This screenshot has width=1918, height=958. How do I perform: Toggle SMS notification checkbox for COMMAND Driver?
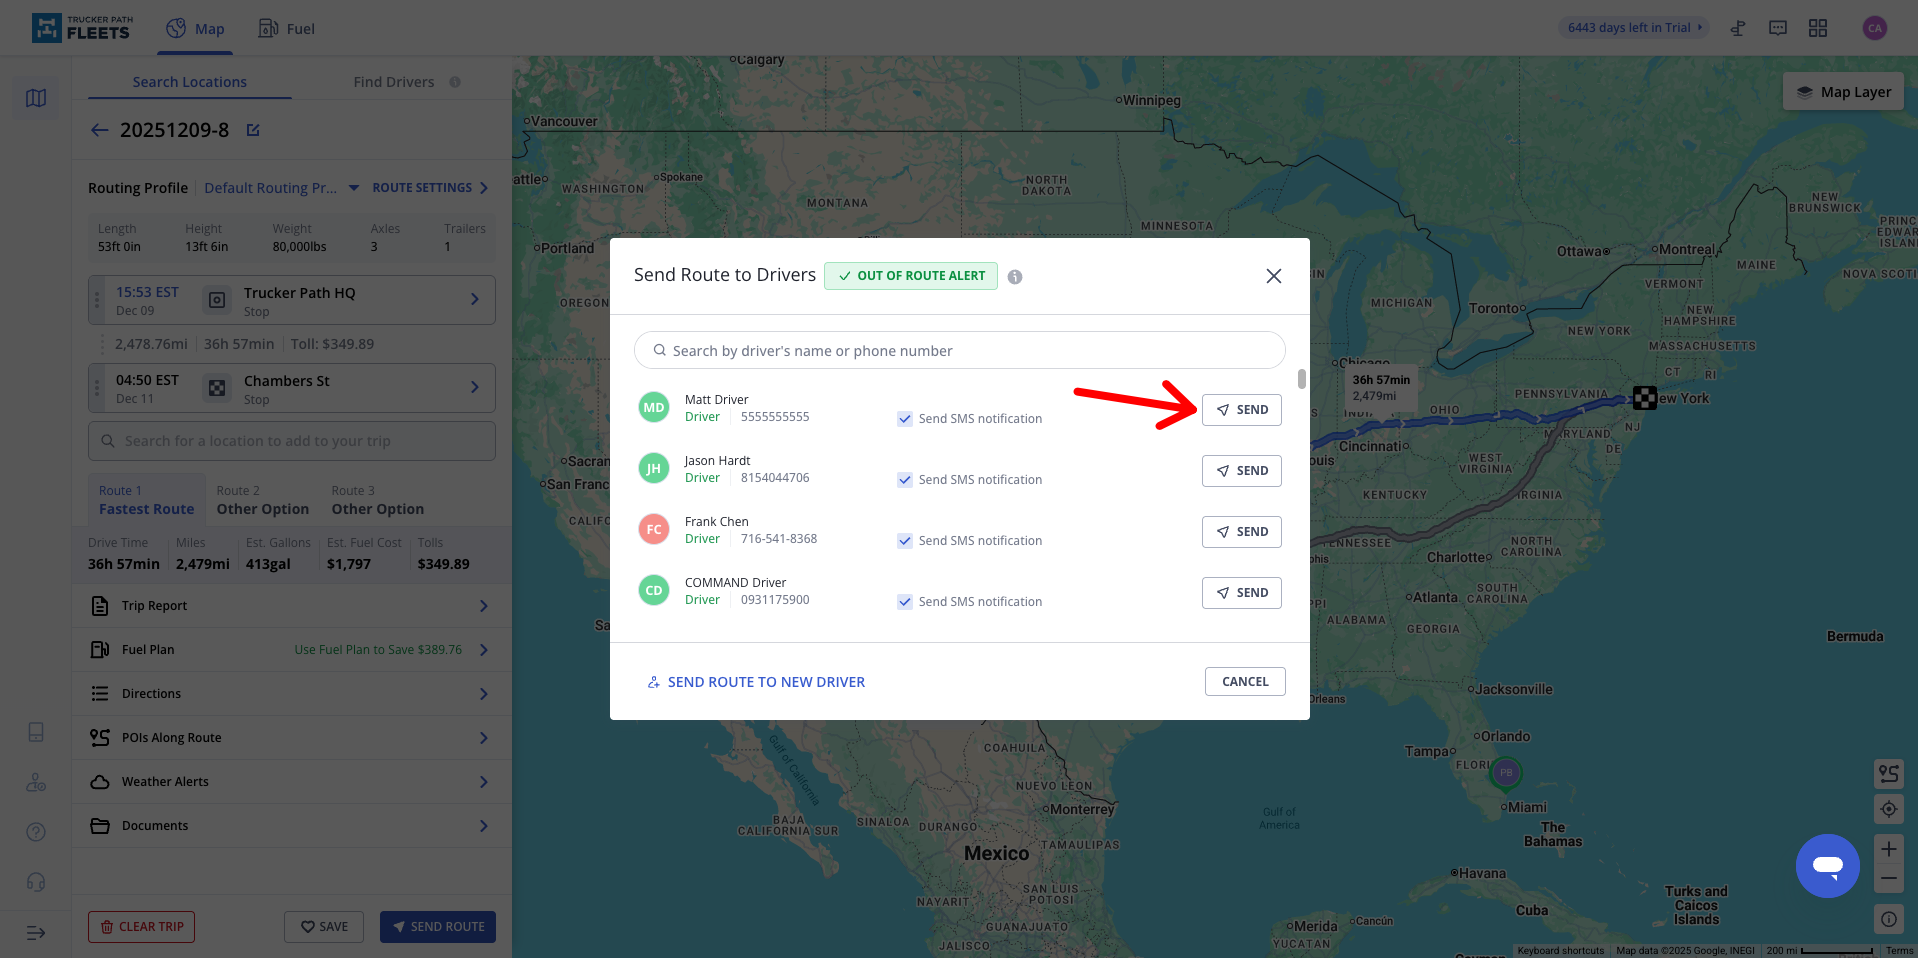tap(905, 602)
